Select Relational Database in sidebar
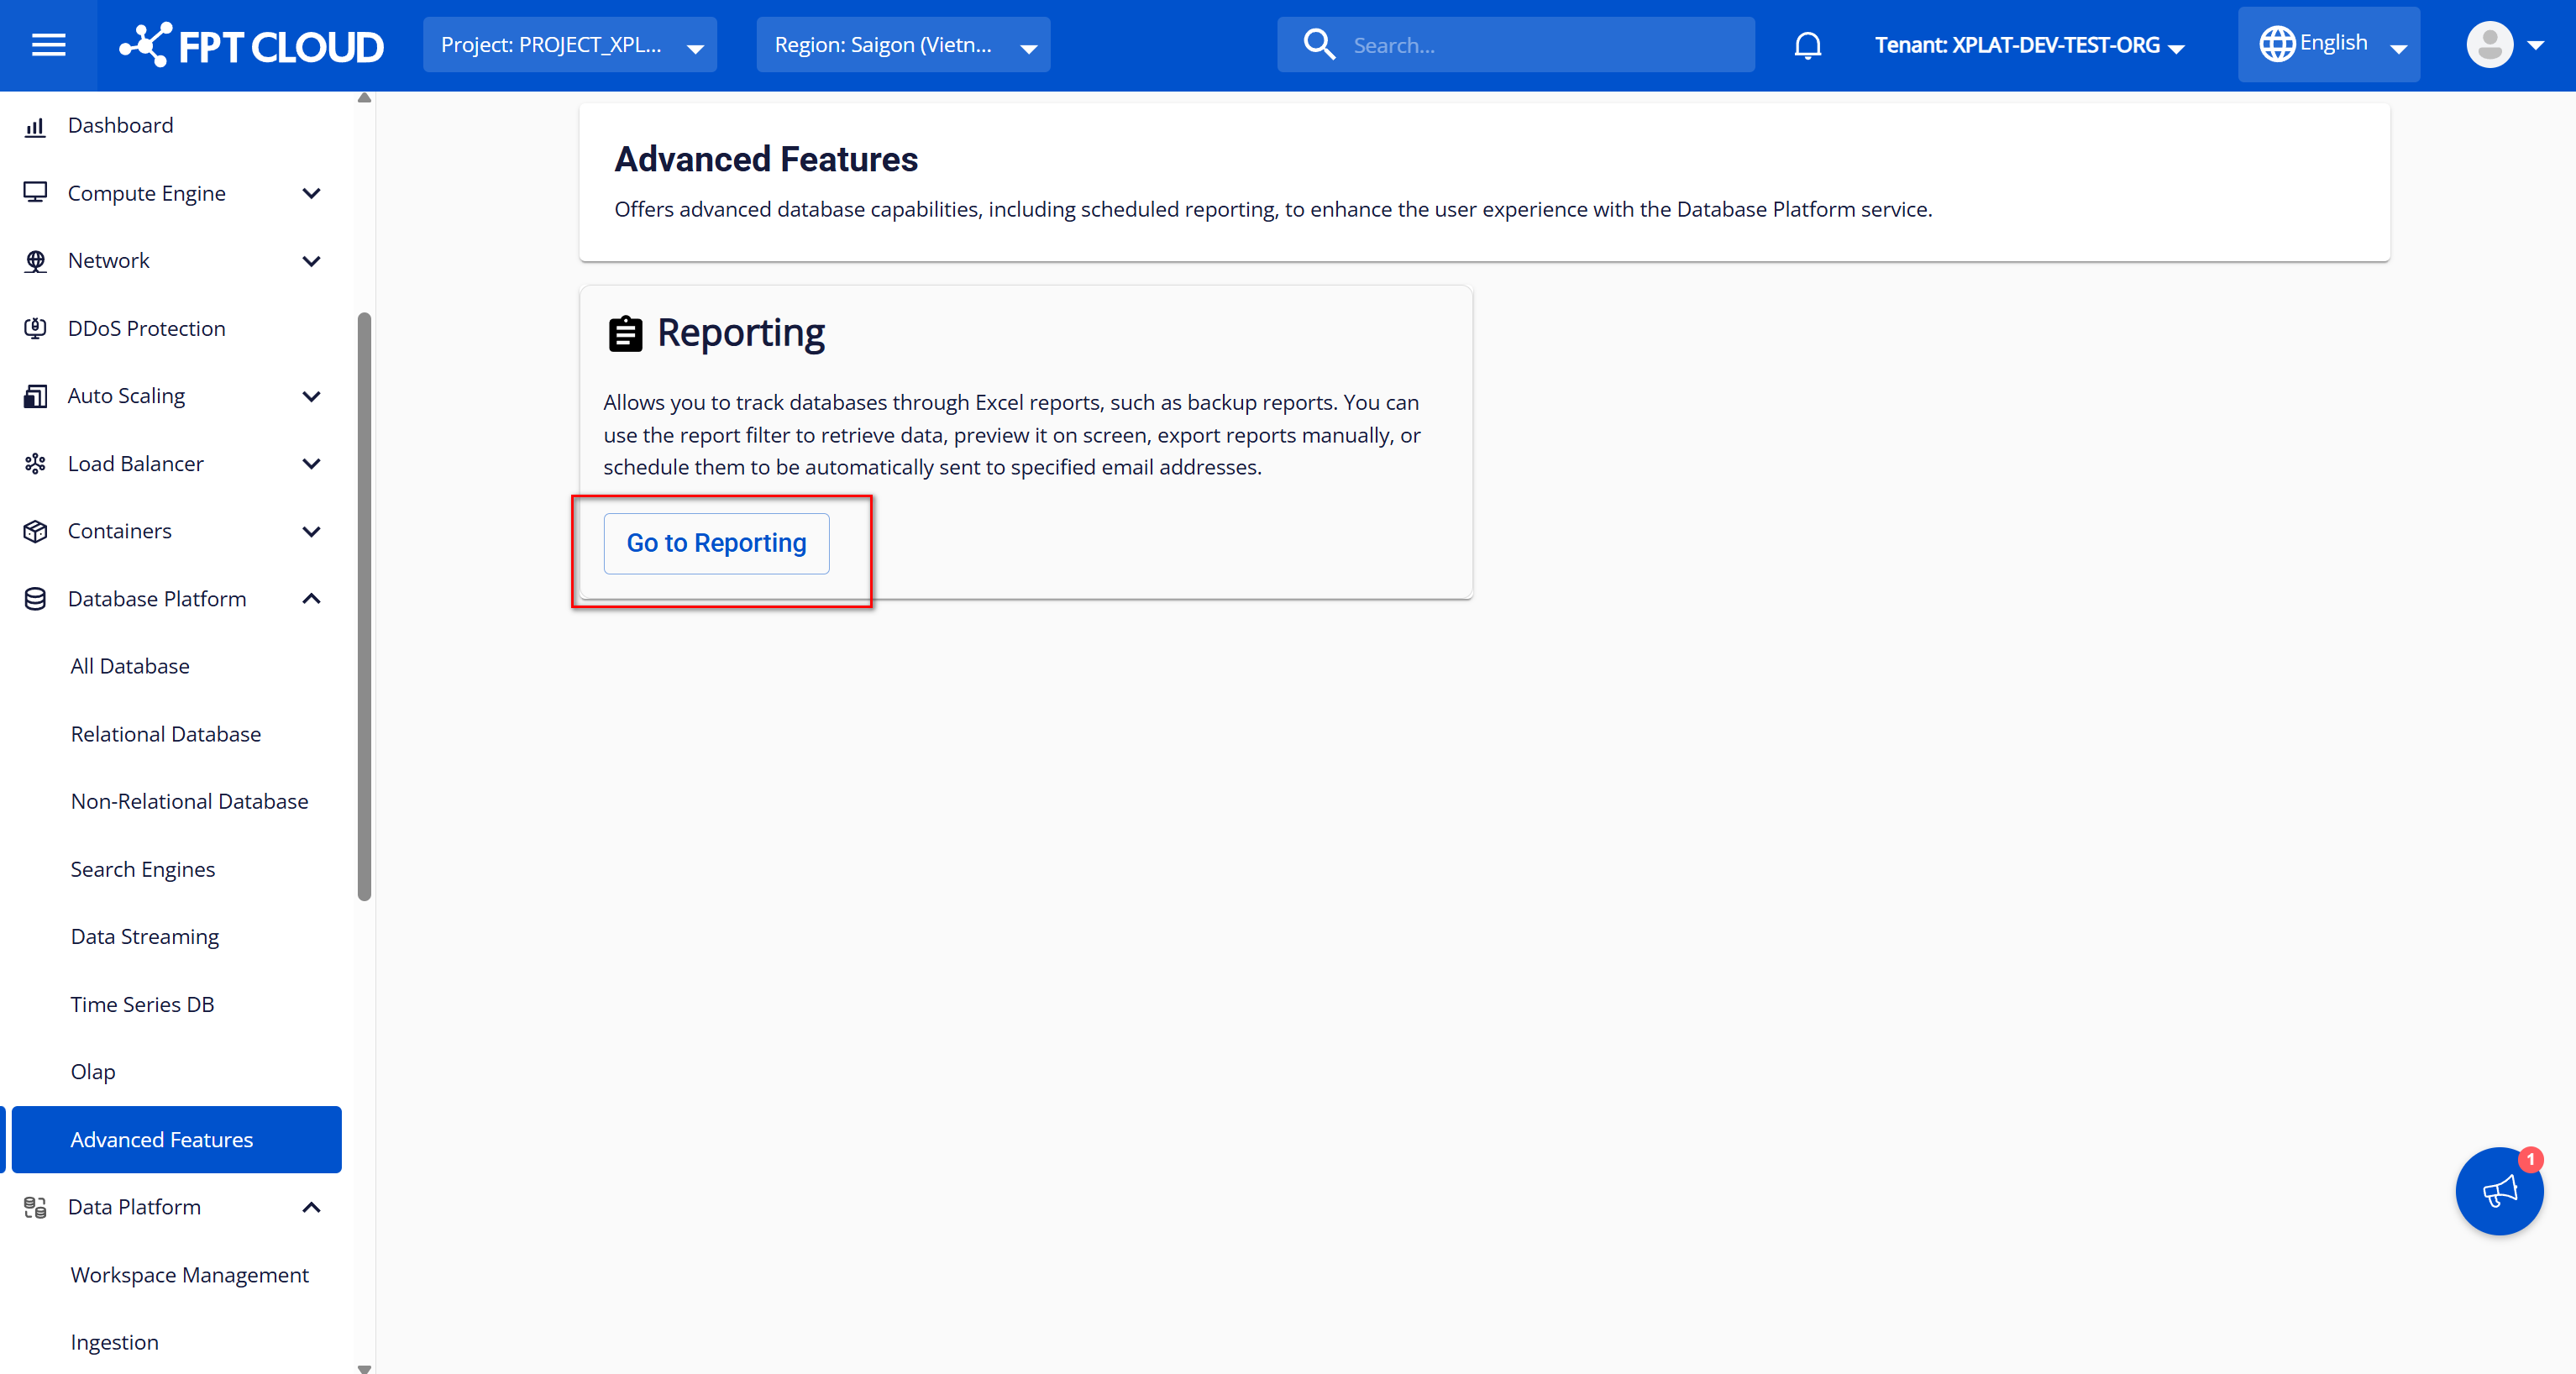This screenshot has width=2576, height=1374. 166,734
